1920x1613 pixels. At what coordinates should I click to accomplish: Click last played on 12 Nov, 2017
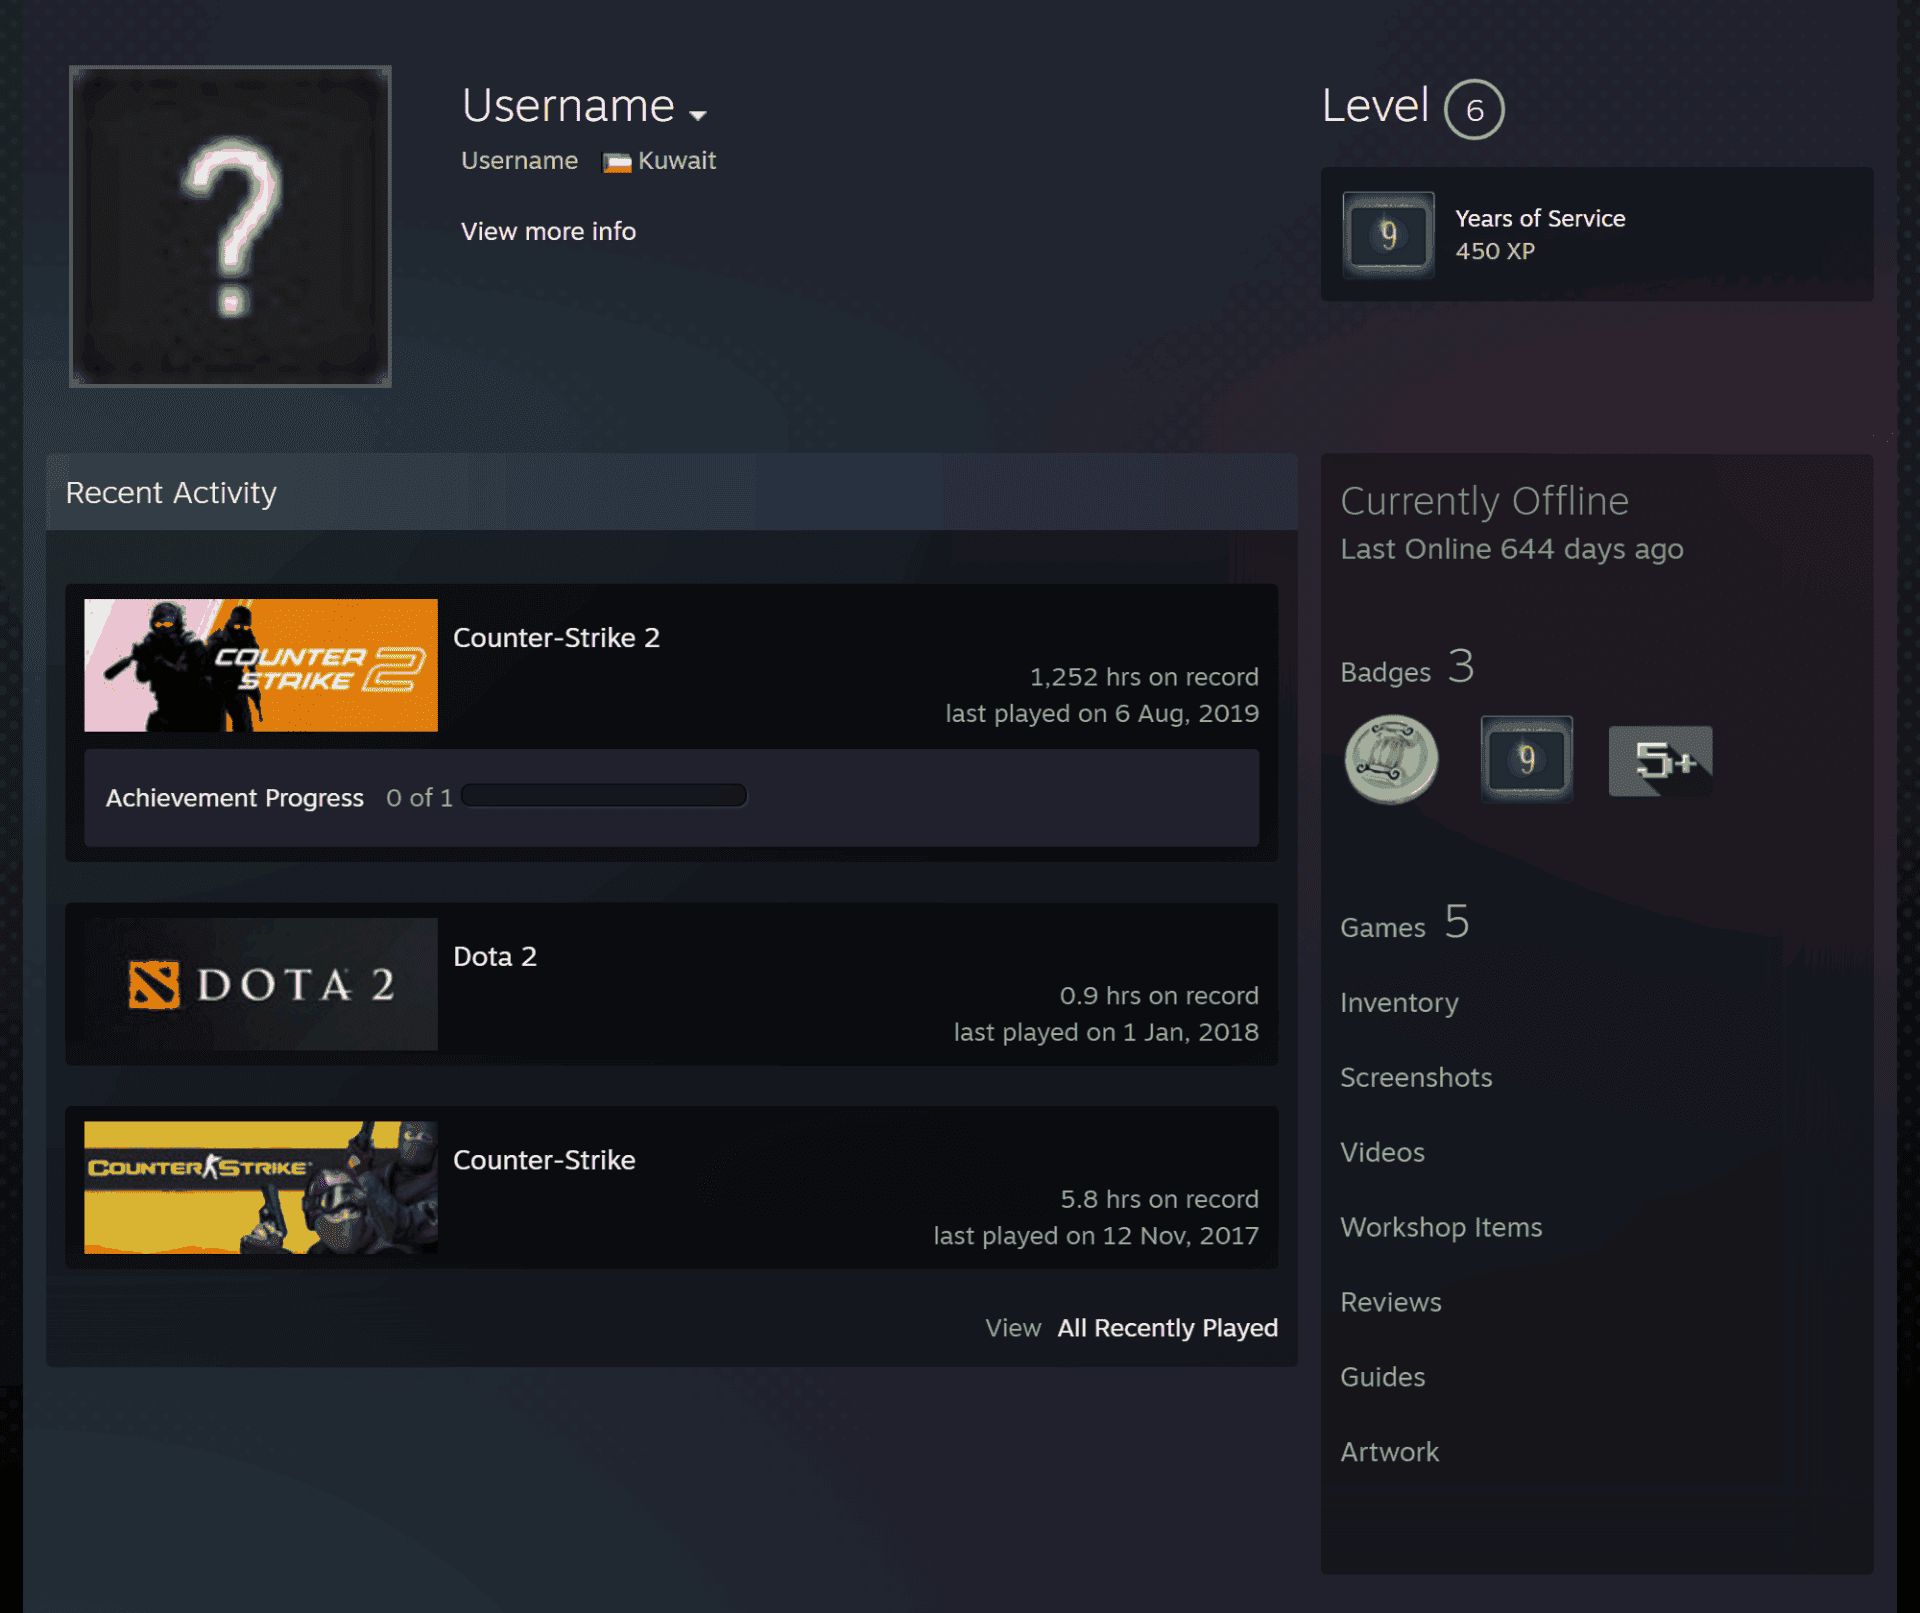pyautogui.click(x=1096, y=1236)
